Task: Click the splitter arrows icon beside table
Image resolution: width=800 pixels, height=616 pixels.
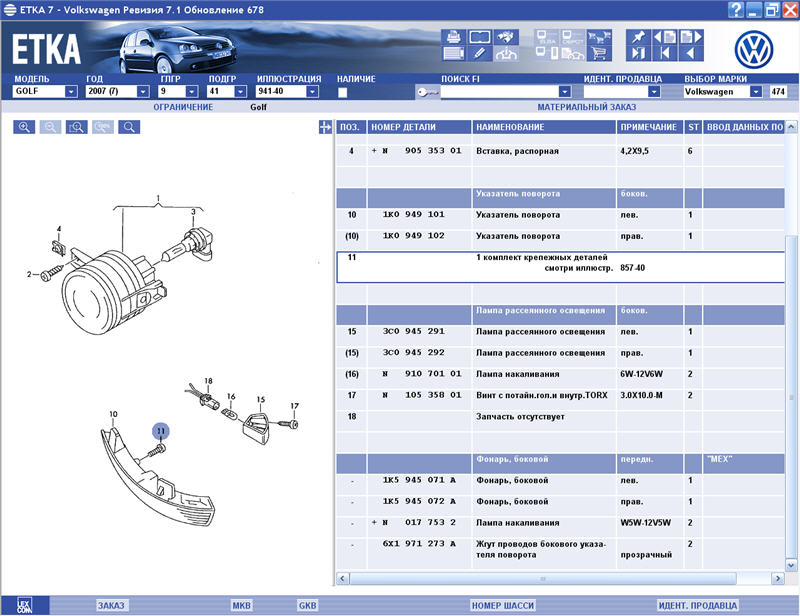Action: [x=325, y=127]
